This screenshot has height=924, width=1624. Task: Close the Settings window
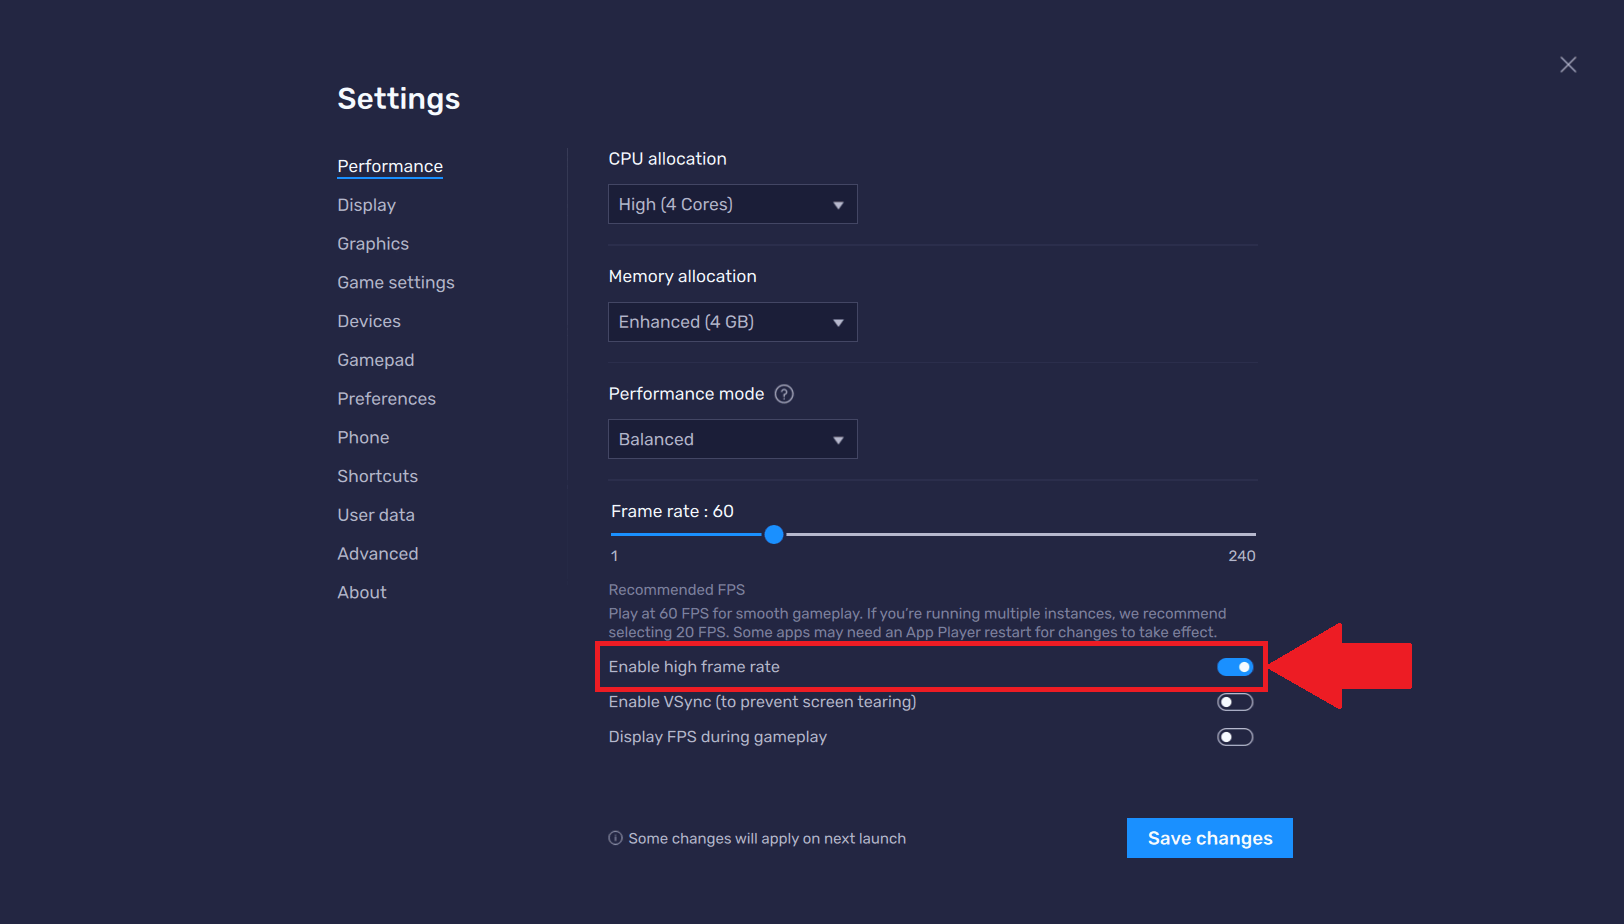click(1567, 65)
